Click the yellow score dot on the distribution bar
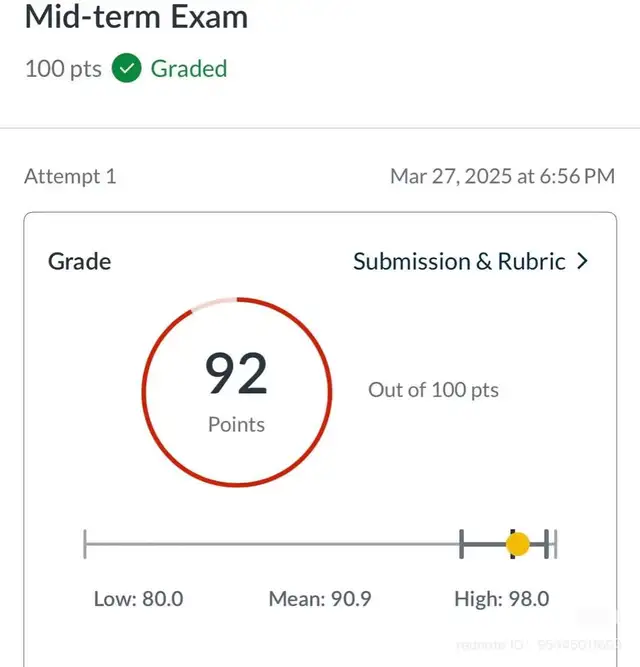This screenshot has height=667, width=640. (518, 544)
